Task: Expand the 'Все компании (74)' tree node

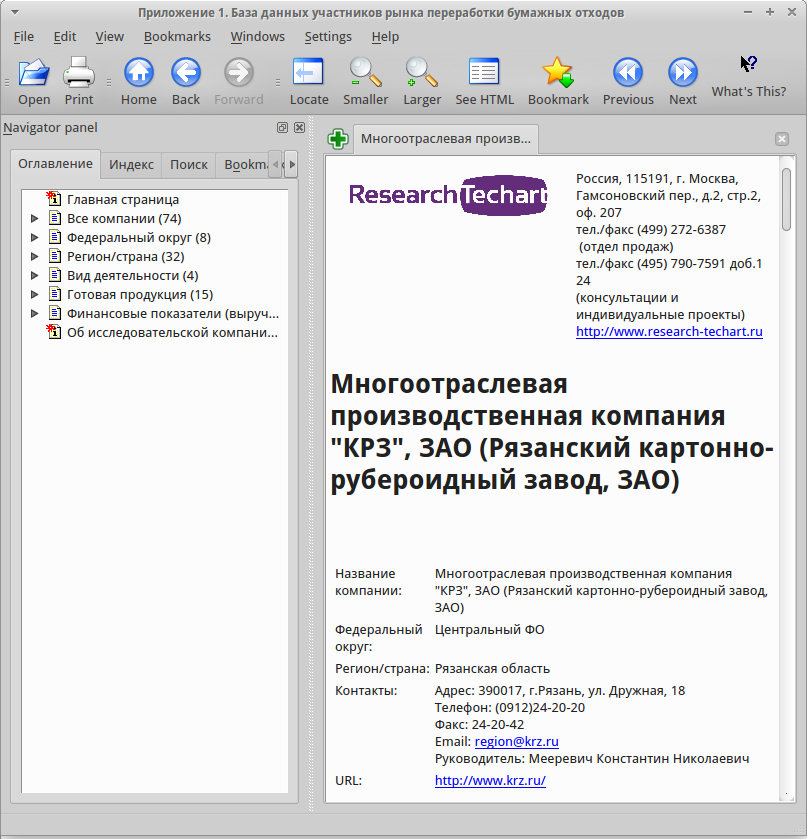Action: pos(34,218)
